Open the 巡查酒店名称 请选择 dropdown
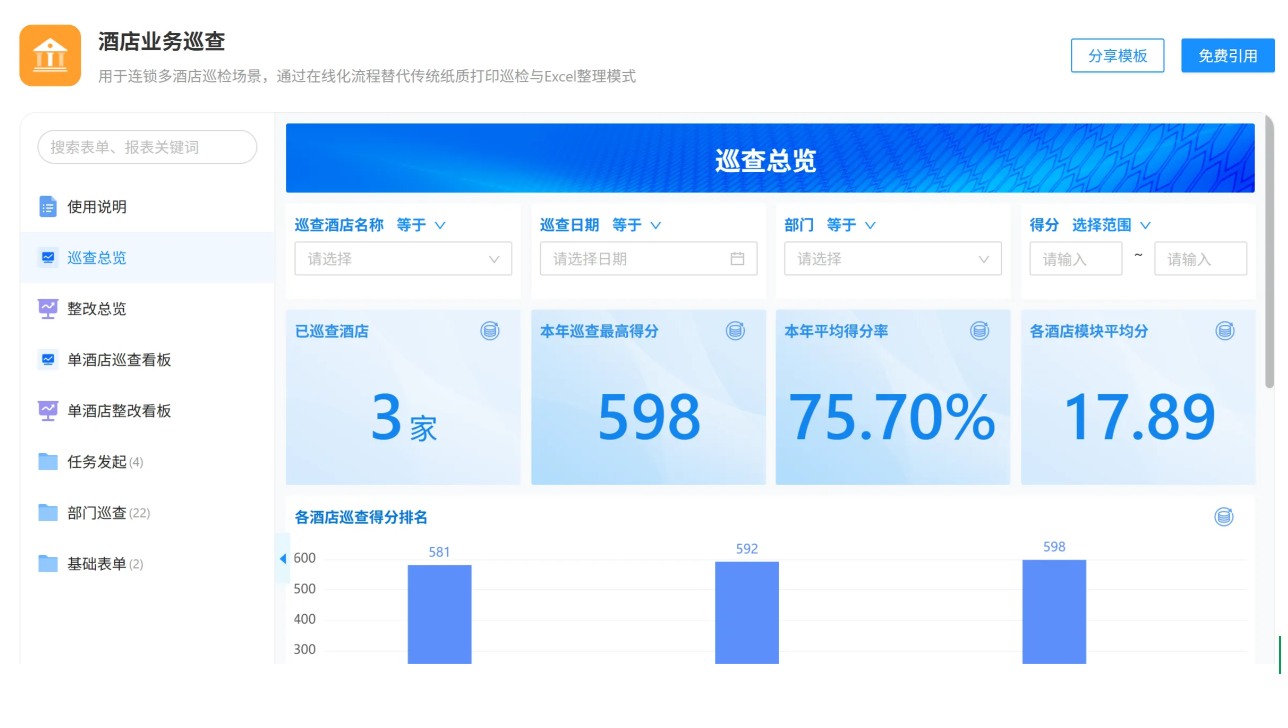Screen dimensions: 1288x728 click(403, 259)
